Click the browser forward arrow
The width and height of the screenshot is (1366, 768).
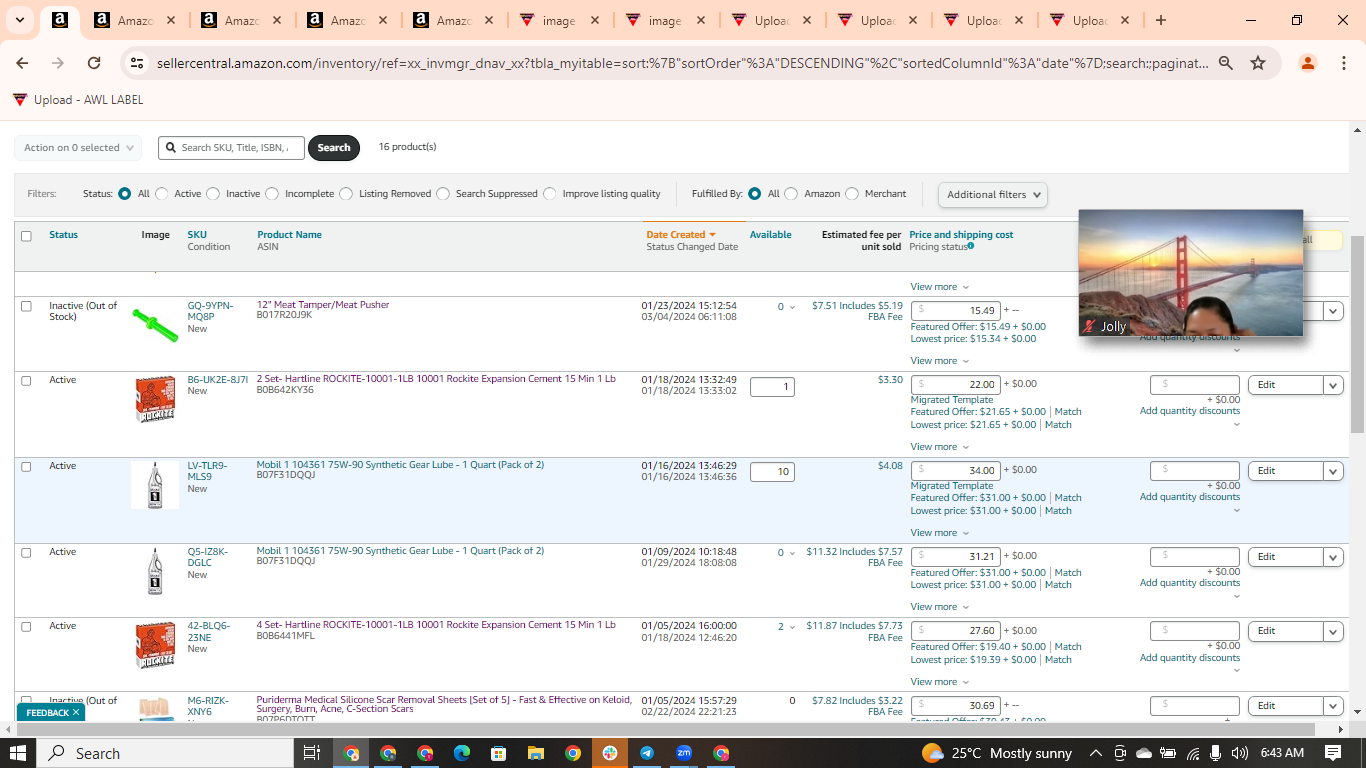[58, 63]
